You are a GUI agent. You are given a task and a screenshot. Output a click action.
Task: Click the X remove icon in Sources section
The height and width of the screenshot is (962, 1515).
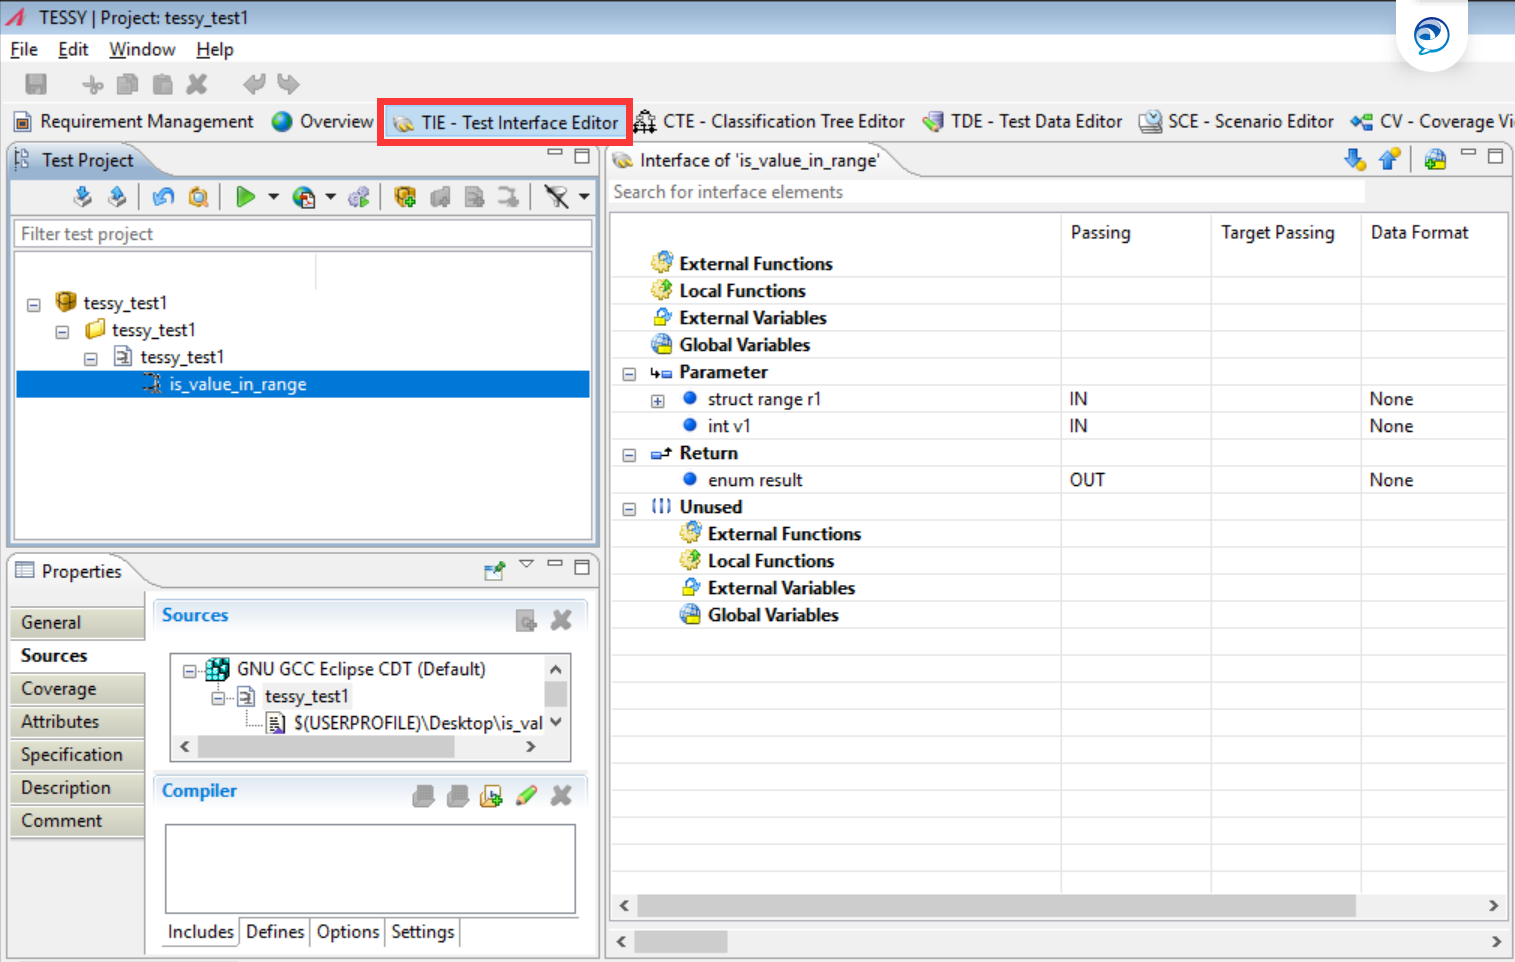pos(561,620)
